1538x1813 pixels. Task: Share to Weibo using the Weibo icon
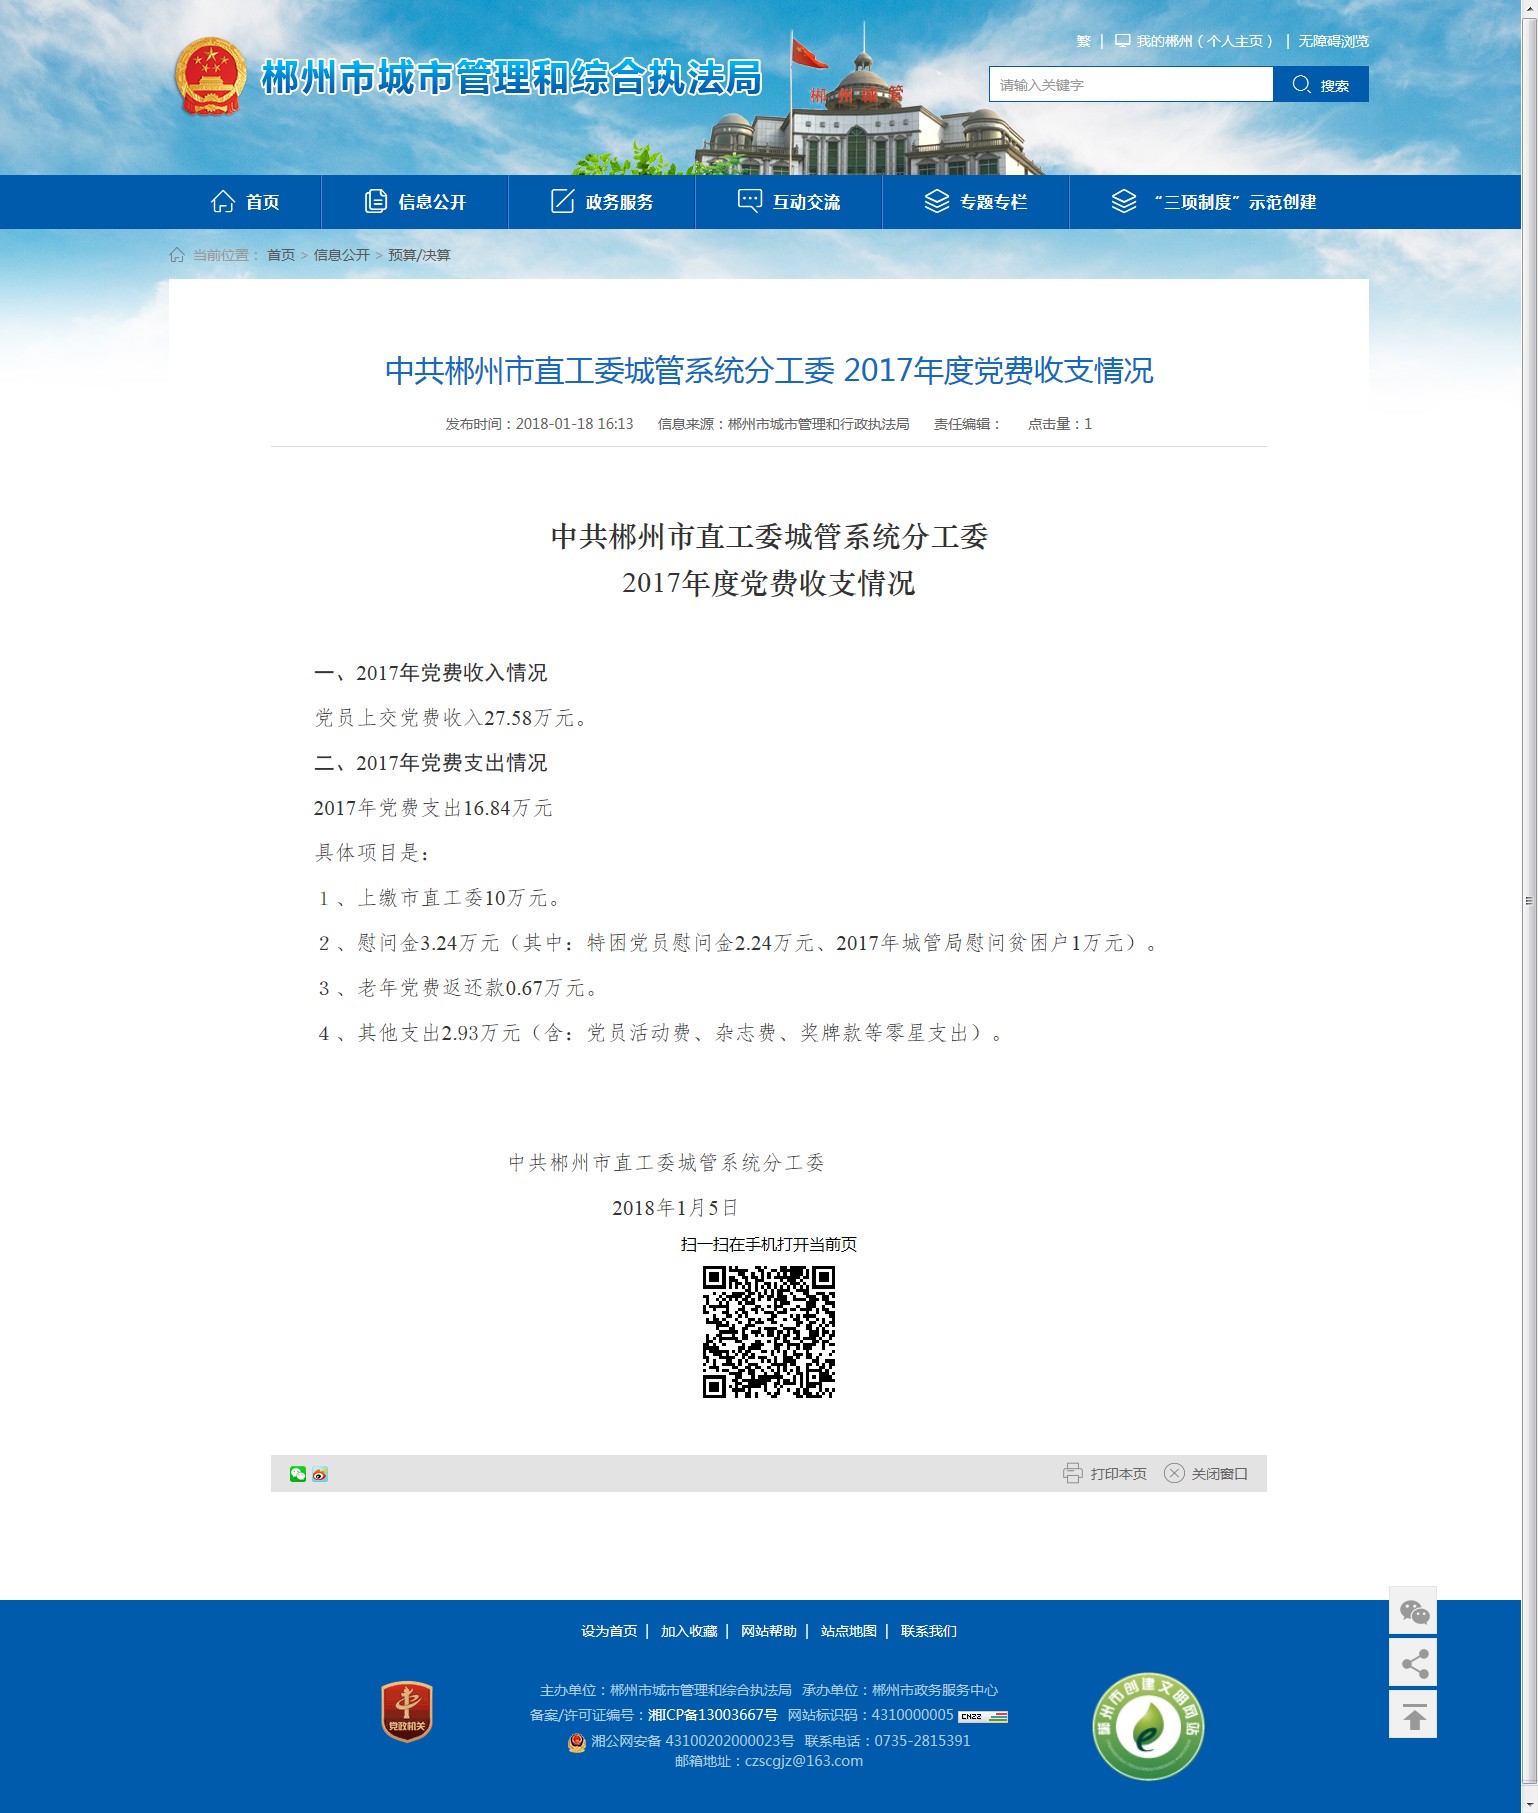click(x=320, y=1474)
